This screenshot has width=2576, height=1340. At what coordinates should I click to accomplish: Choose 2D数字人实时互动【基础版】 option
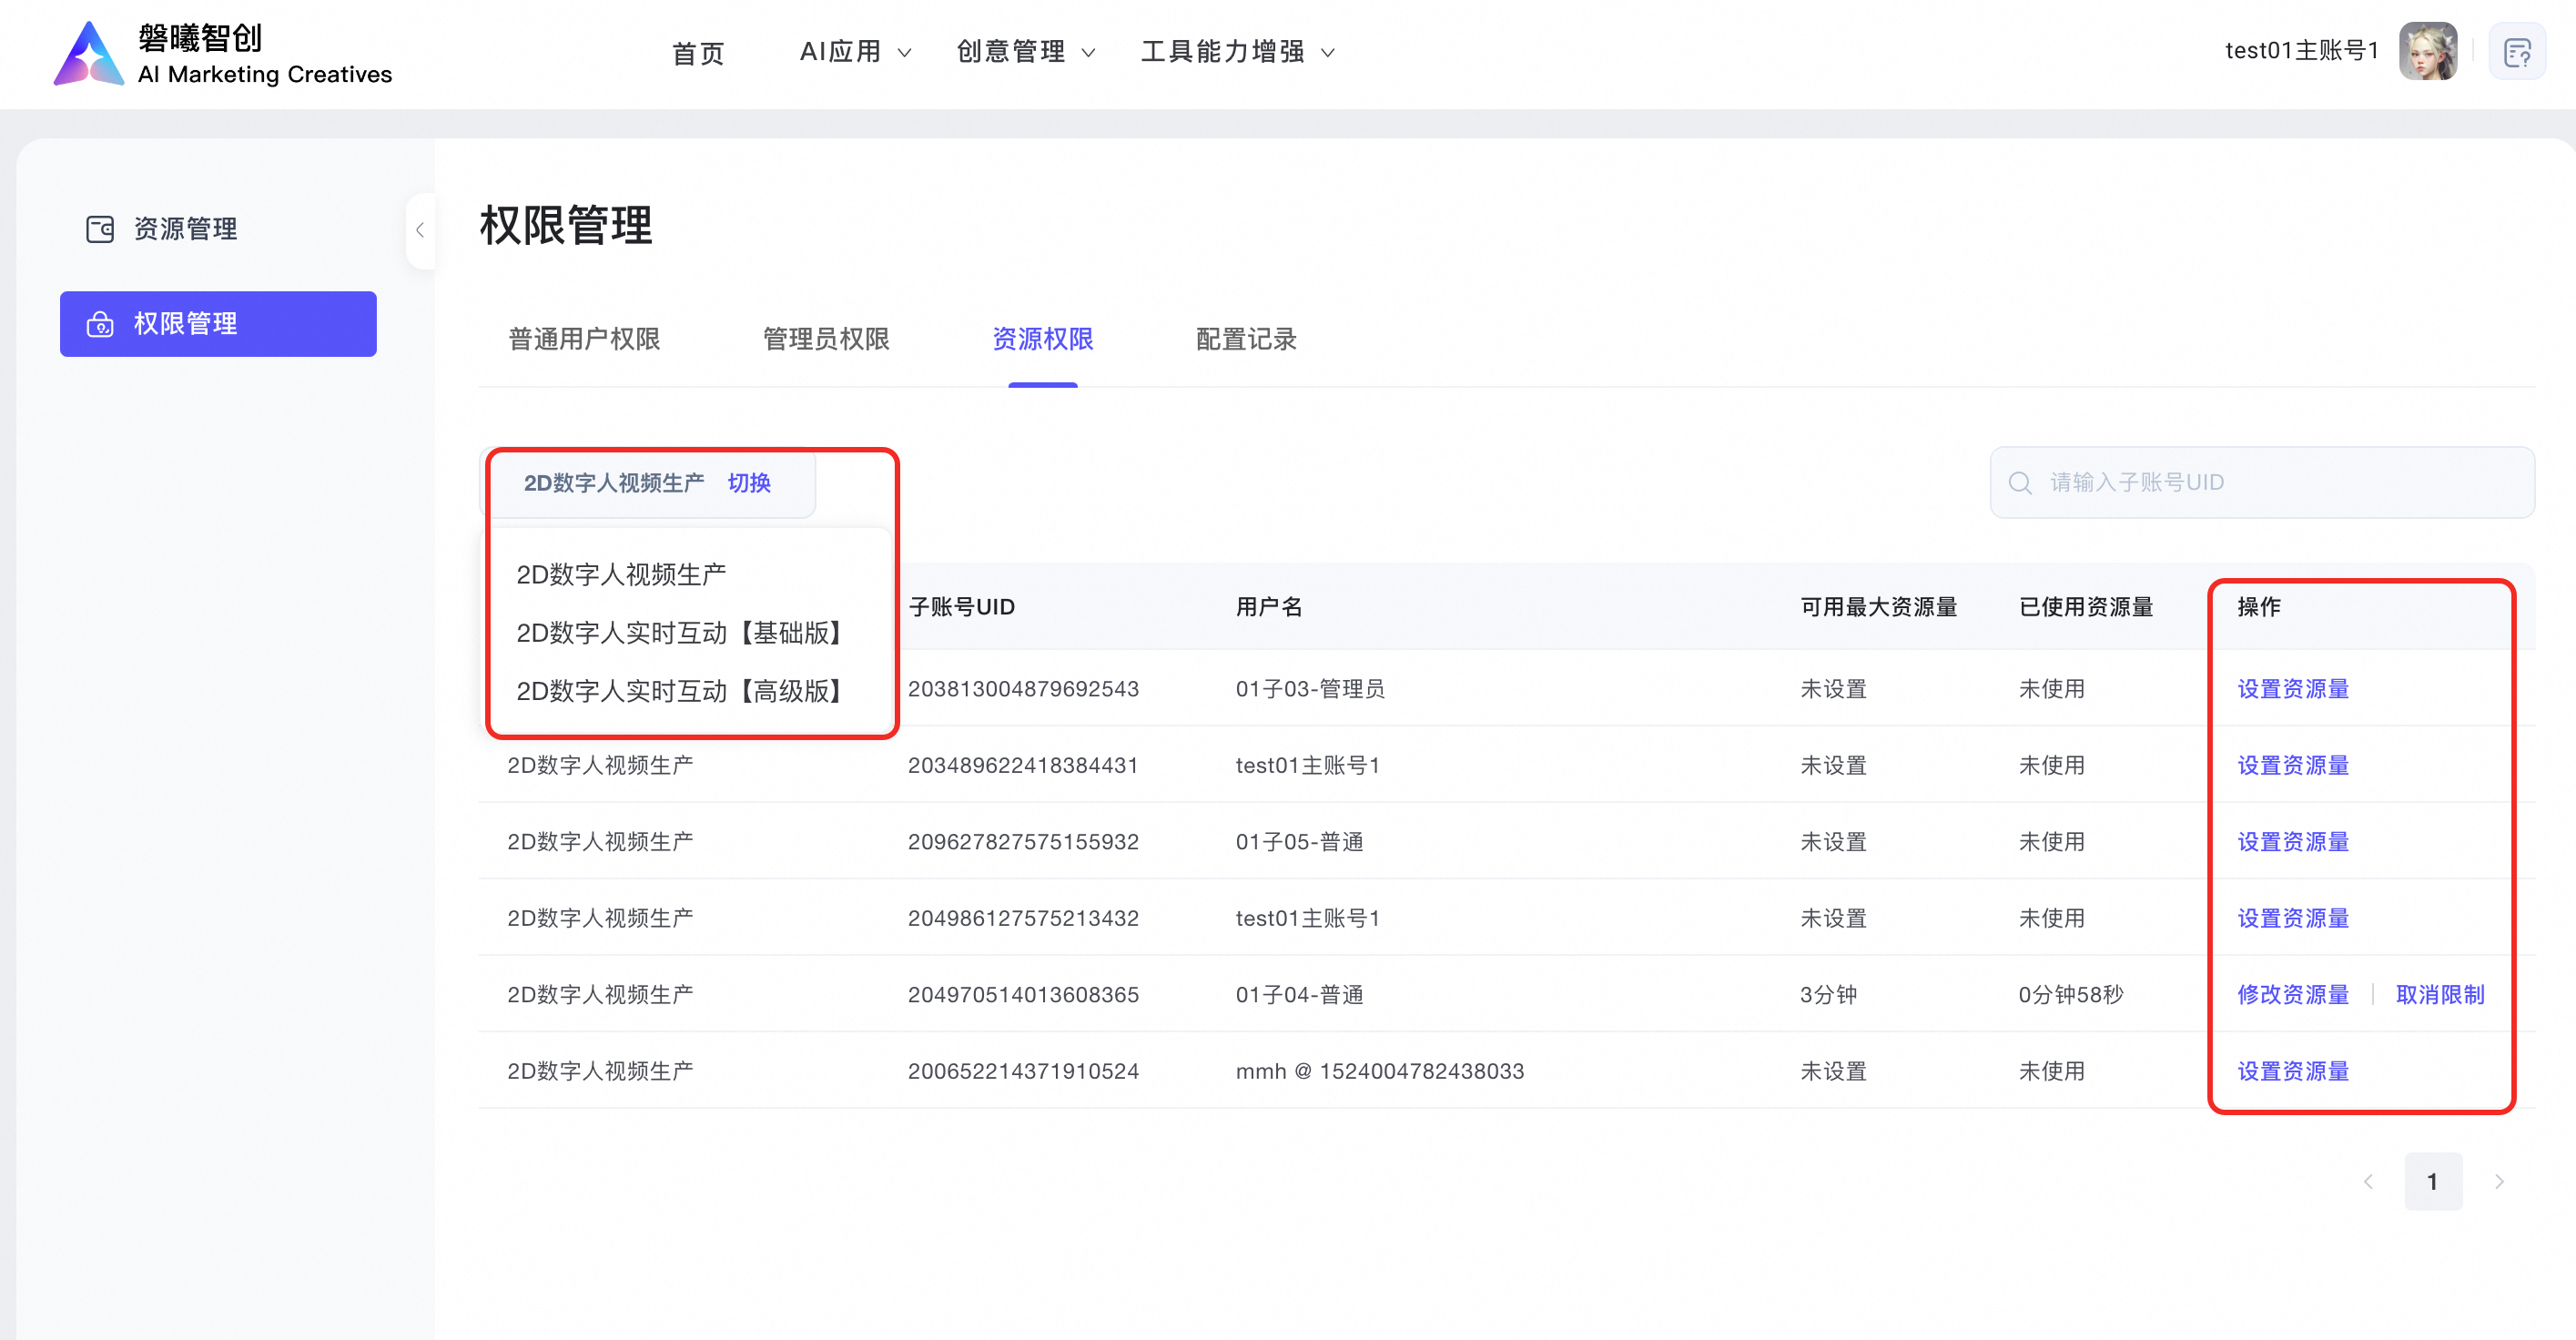[683, 633]
